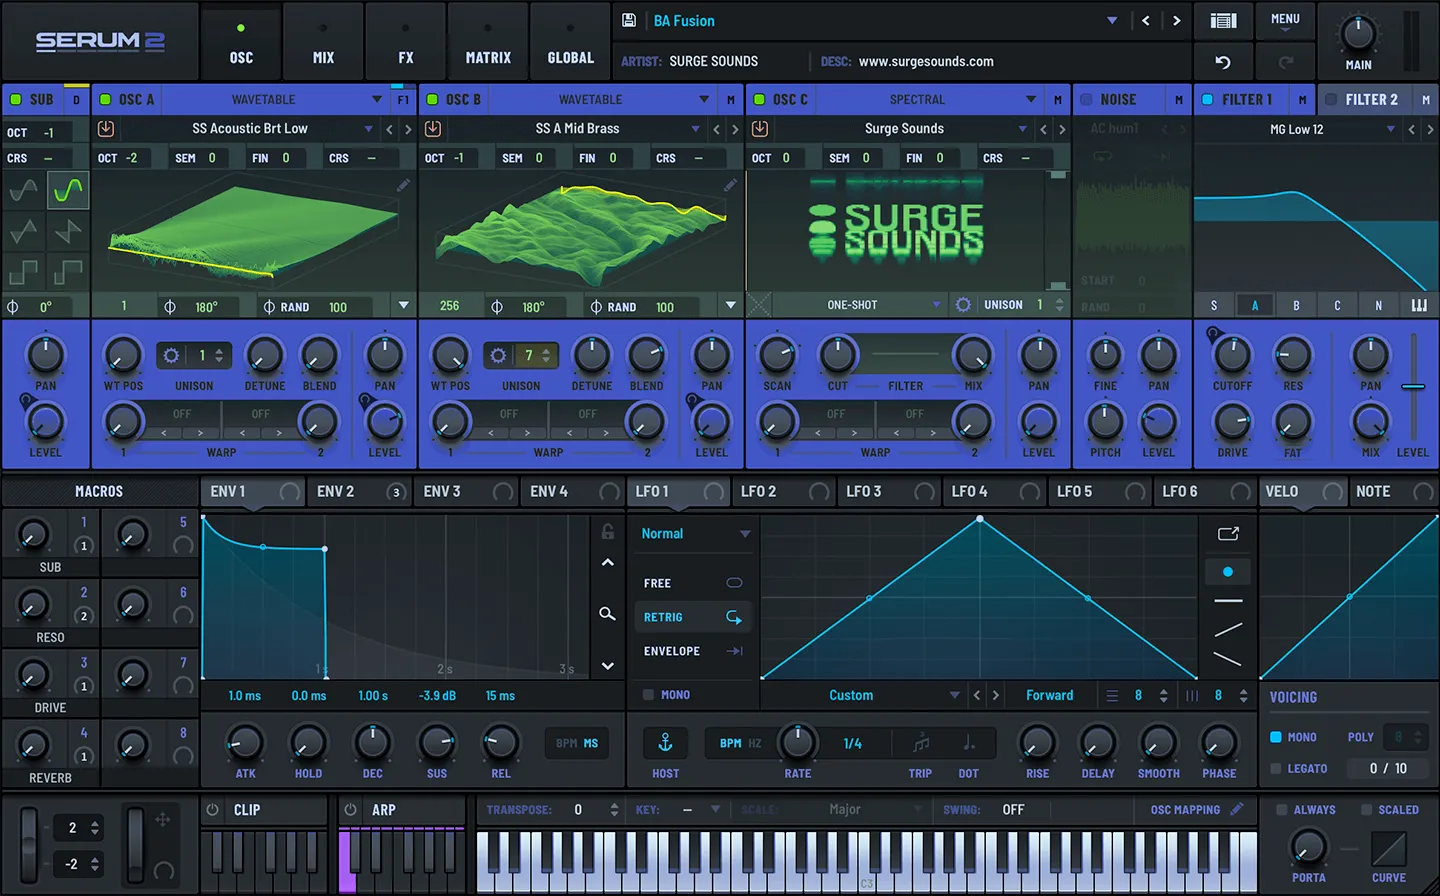
Task: Open OSC C SPECTRAL type dropdown
Action: coord(1031,99)
